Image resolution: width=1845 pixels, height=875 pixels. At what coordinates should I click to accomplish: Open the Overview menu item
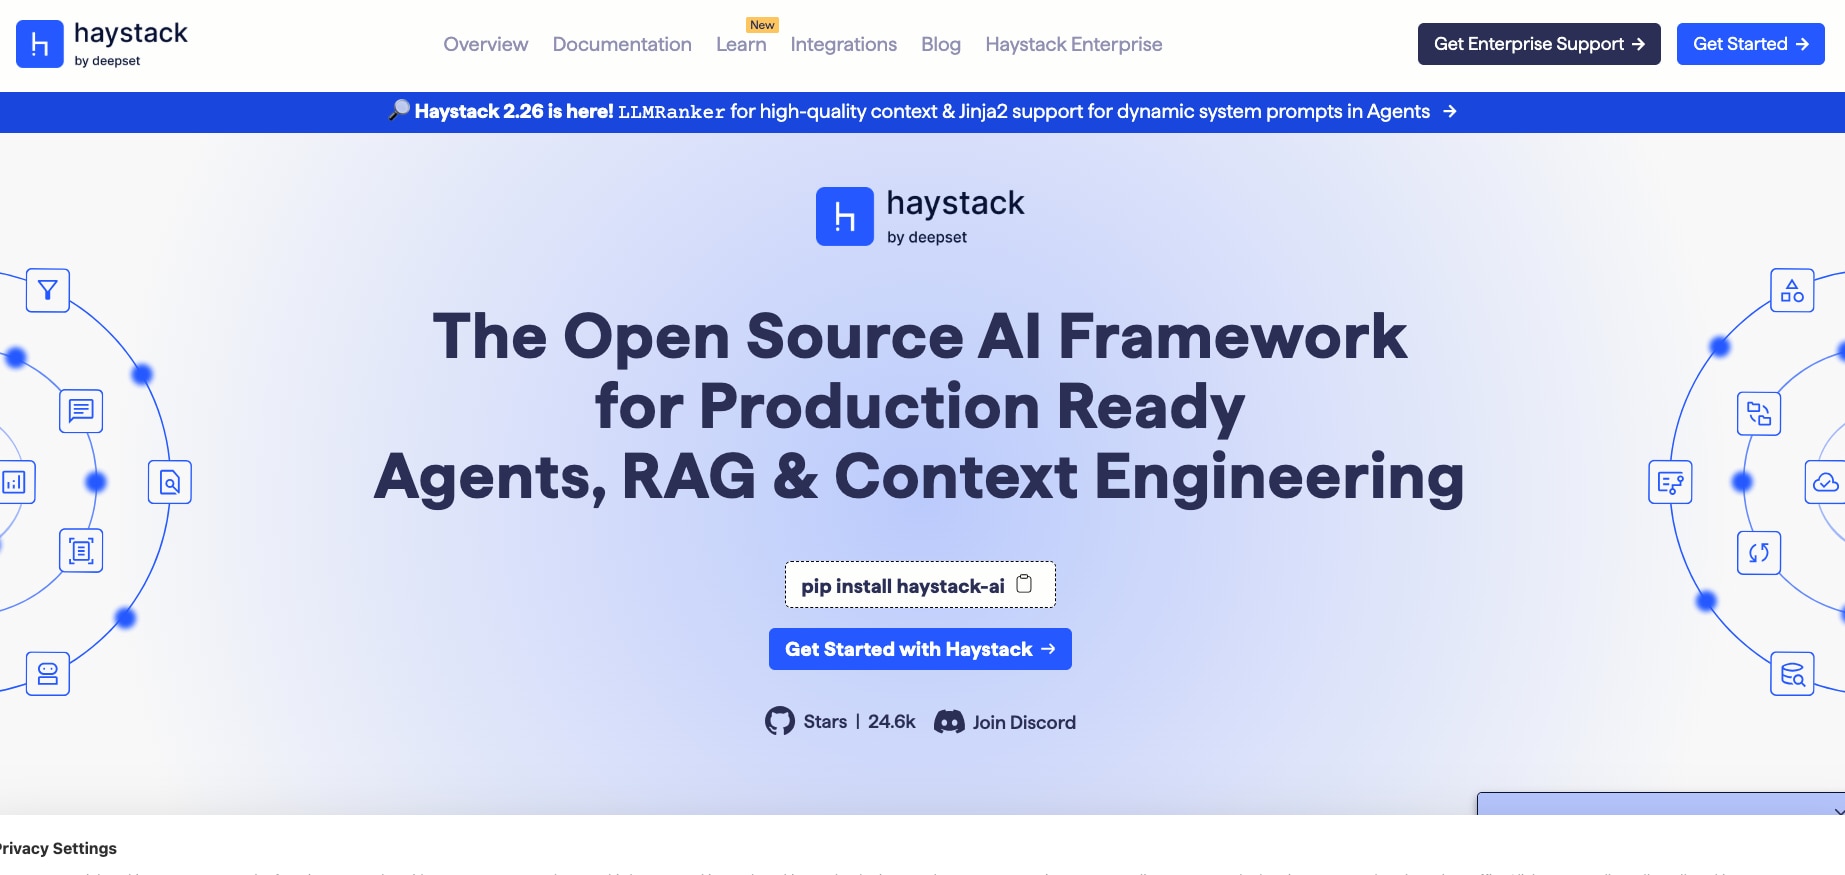tap(485, 44)
